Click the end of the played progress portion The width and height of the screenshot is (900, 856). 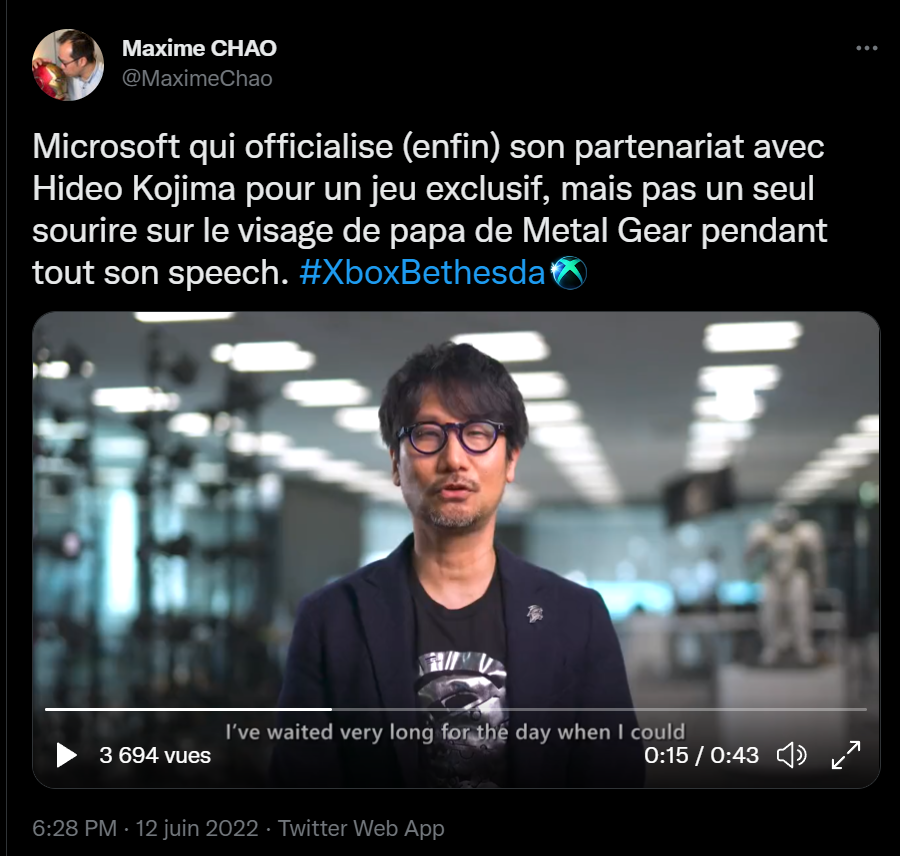click(x=331, y=710)
